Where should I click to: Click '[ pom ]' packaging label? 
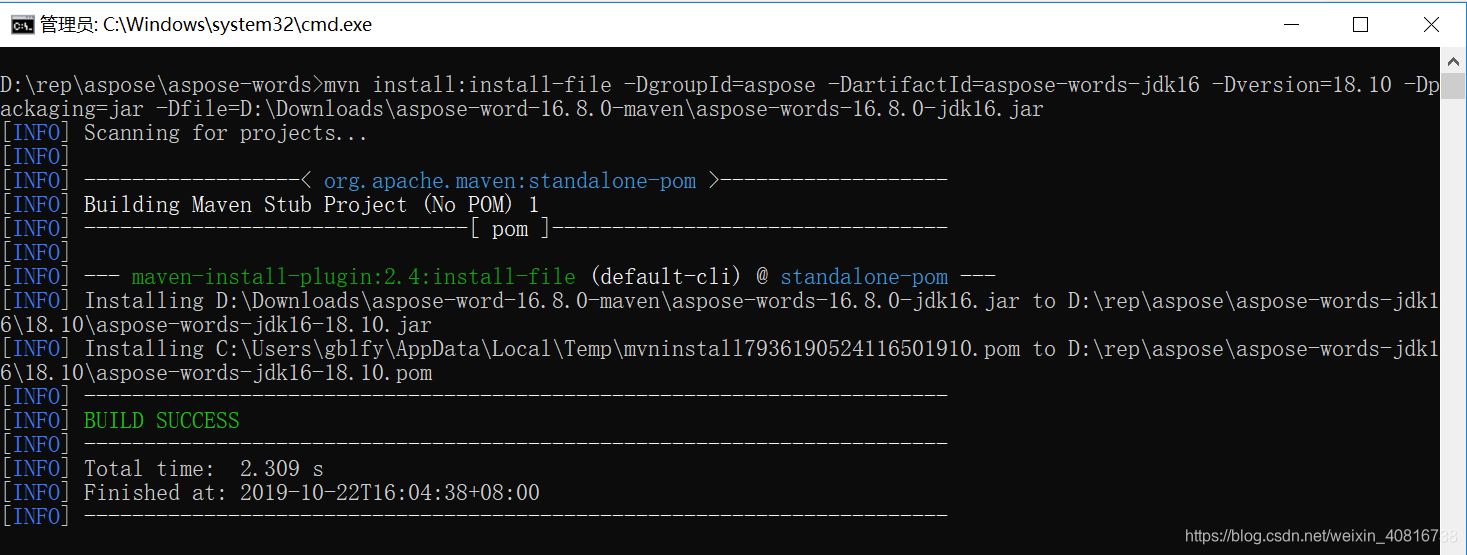[510, 229]
